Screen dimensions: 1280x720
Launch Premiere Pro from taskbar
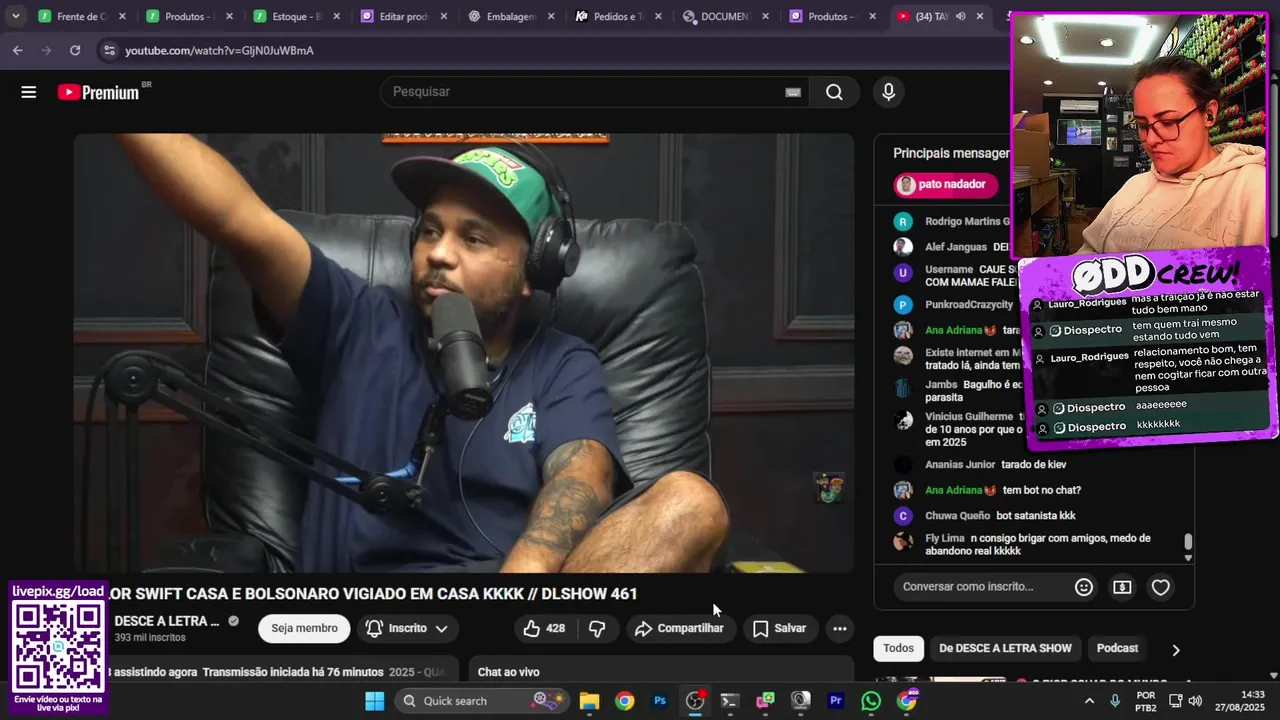pos(836,700)
